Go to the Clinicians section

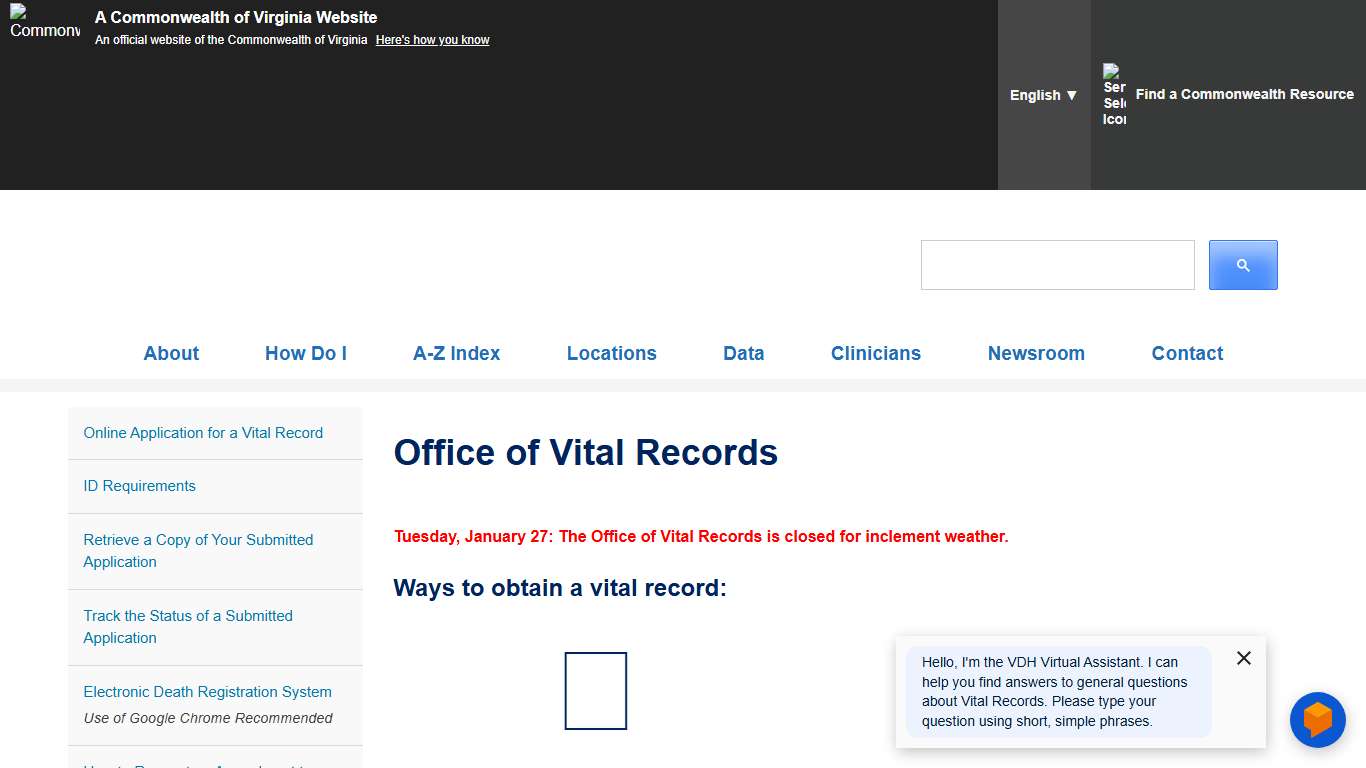pyautogui.click(x=875, y=353)
